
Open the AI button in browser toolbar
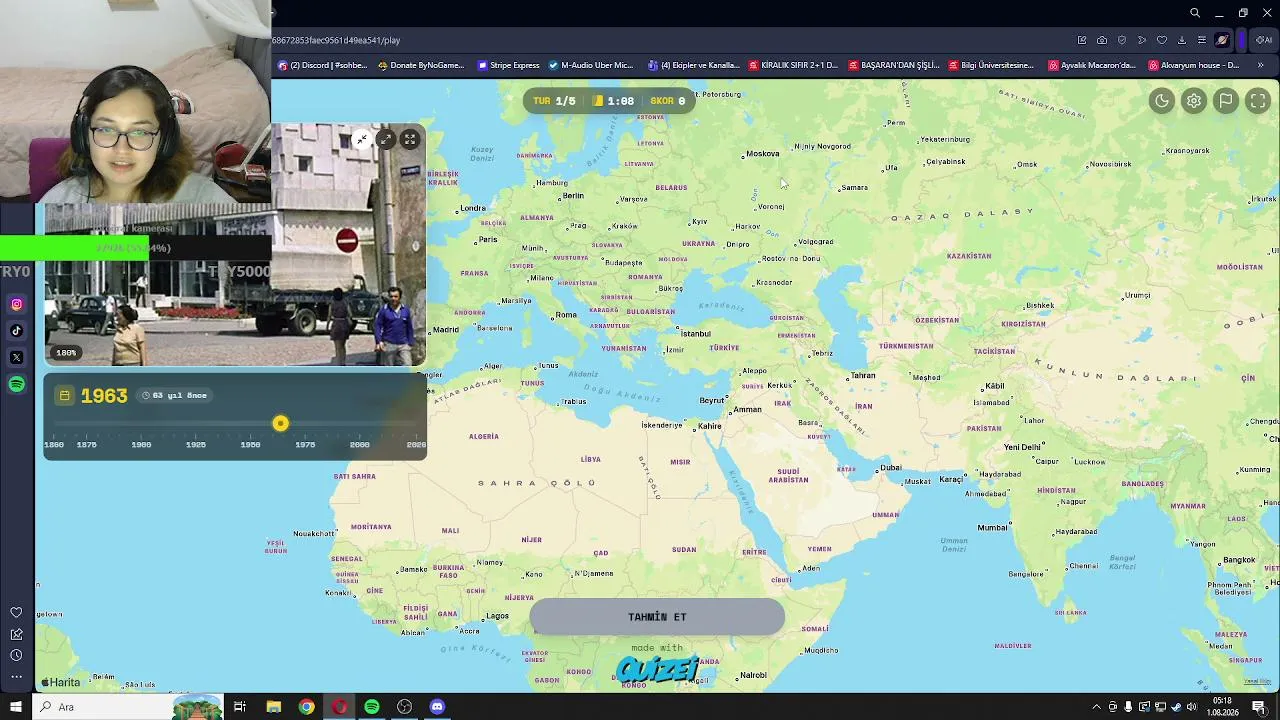click(x=1264, y=40)
